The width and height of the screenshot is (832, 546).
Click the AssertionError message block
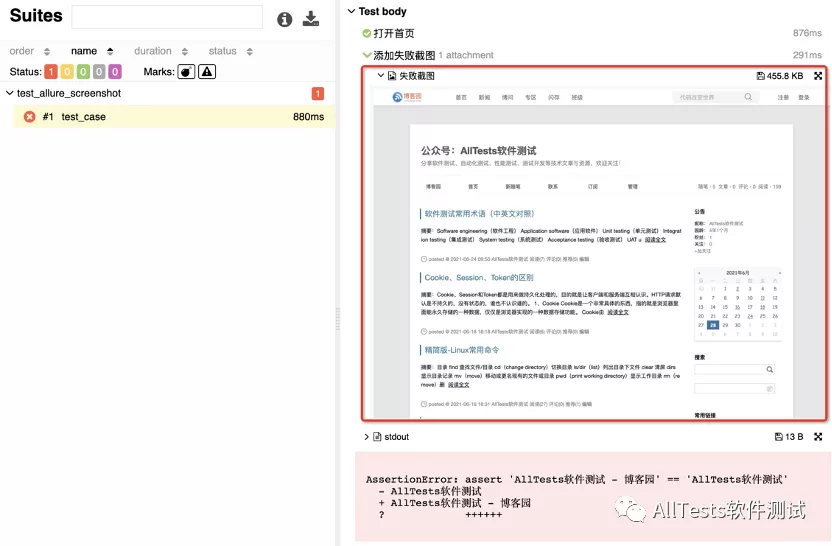pyautogui.click(x=592, y=497)
